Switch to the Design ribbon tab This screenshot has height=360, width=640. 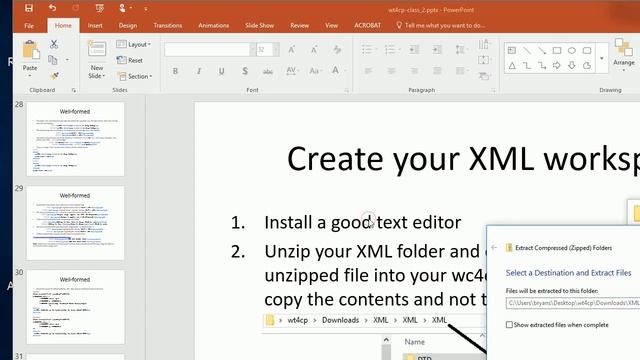(128, 26)
